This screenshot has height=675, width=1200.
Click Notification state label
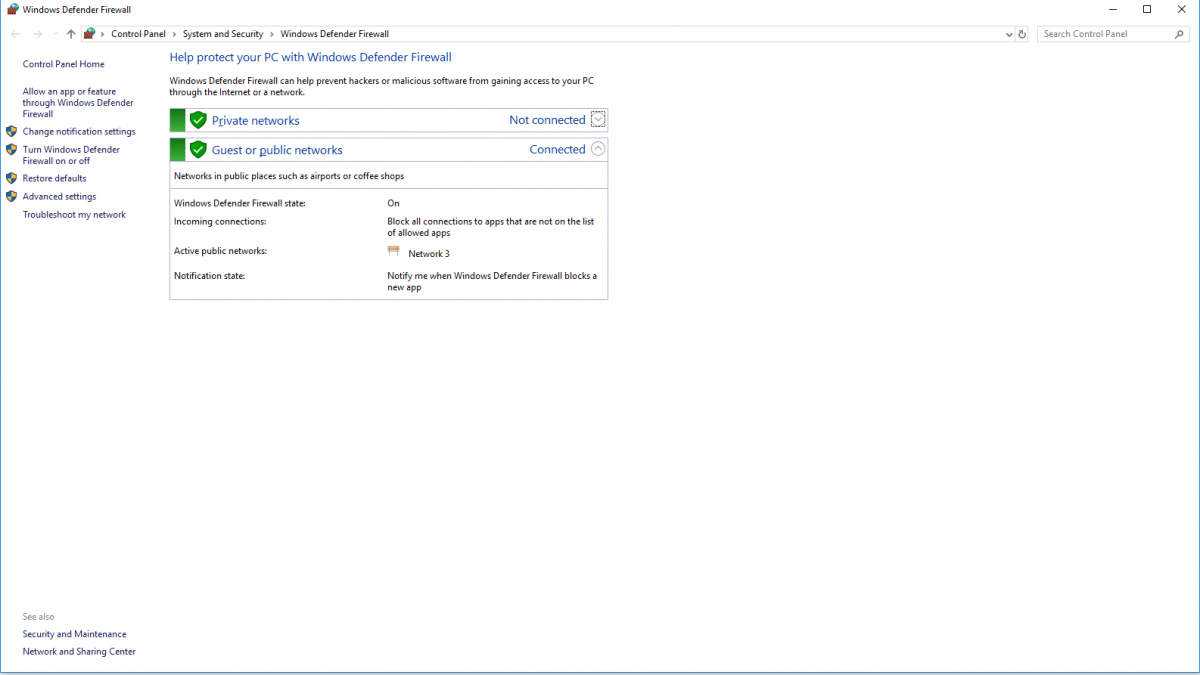point(209,276)
